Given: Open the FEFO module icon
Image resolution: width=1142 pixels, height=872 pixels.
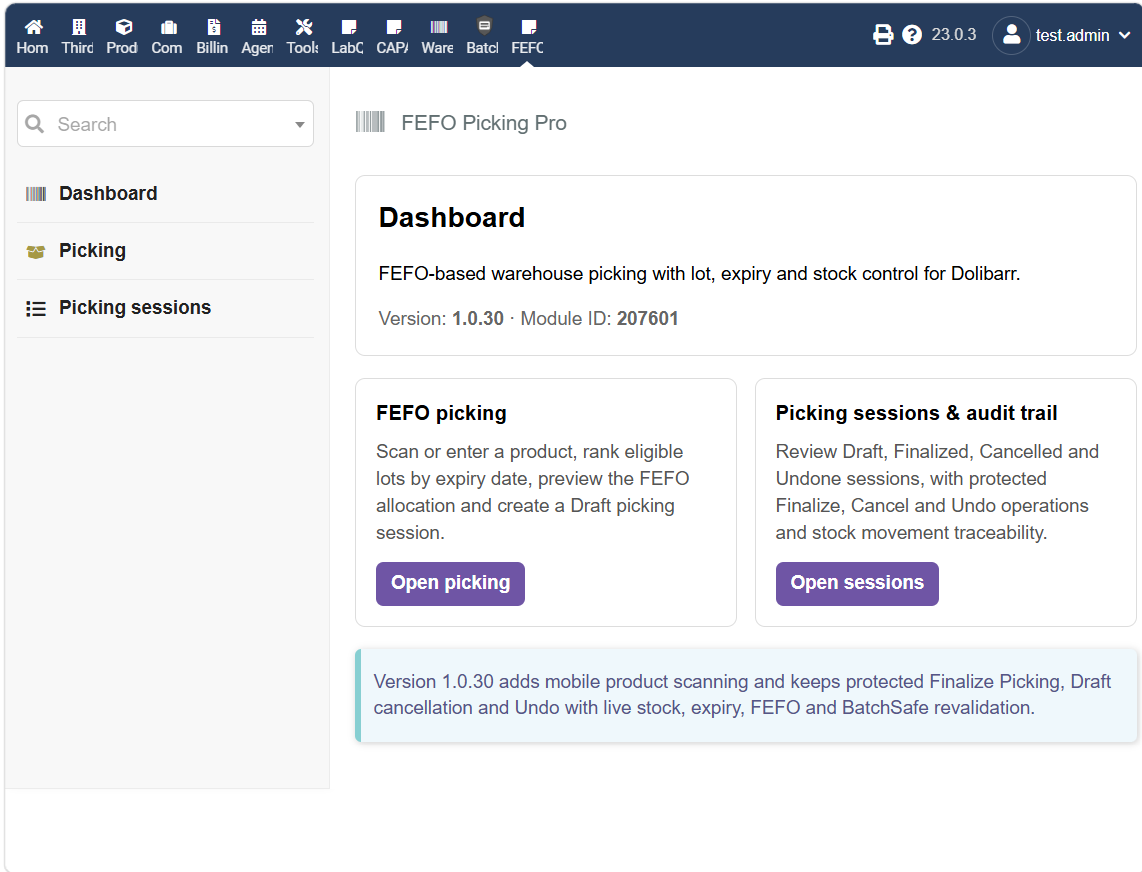Looking at the screenshot, I should point(529,28).
